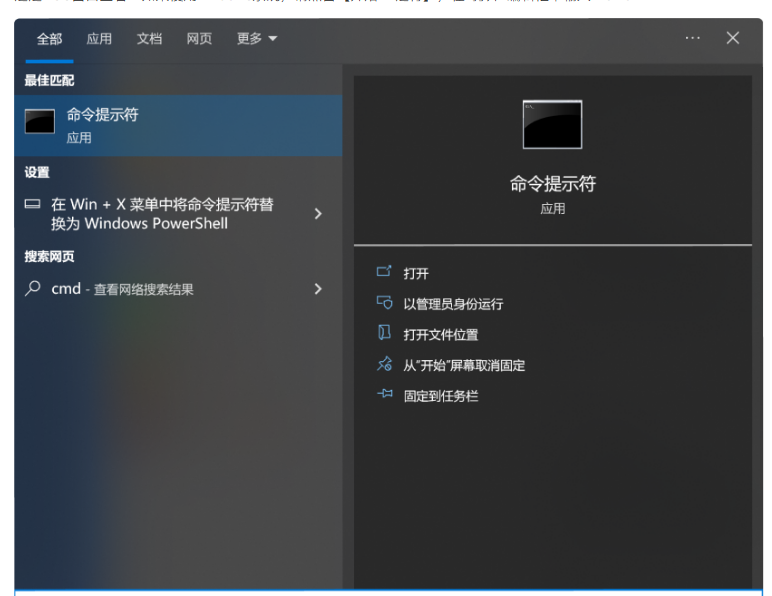Click the 命令提示符 title in preview pane
The image size is (772, 596).
tap(552, 184)
